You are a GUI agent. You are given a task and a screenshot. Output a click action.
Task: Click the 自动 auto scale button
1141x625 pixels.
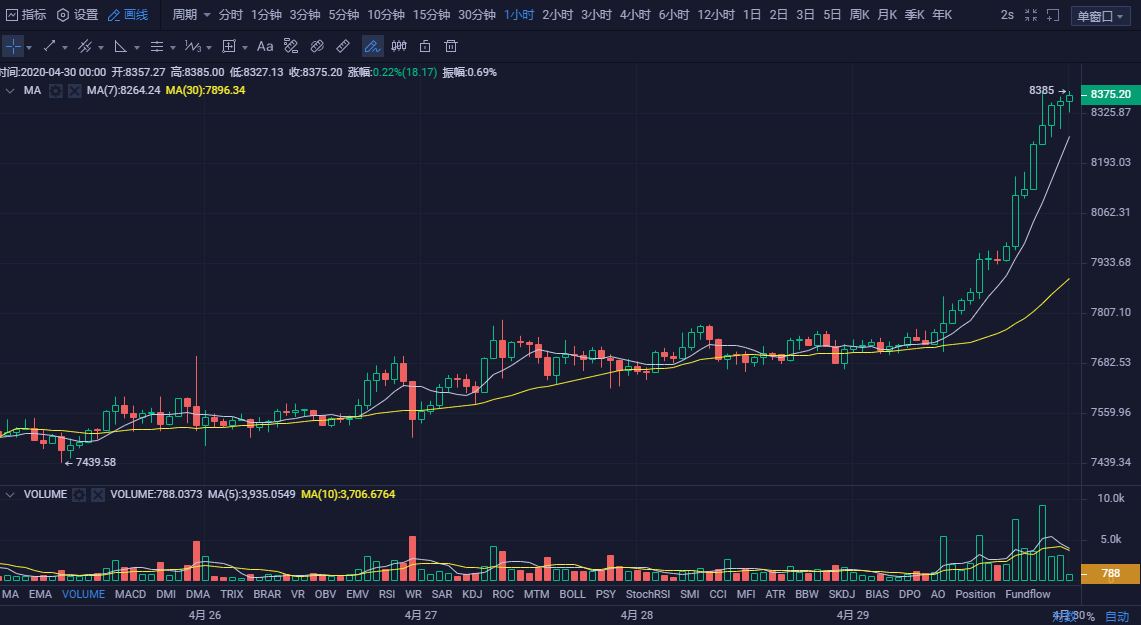pos(1117,616)
